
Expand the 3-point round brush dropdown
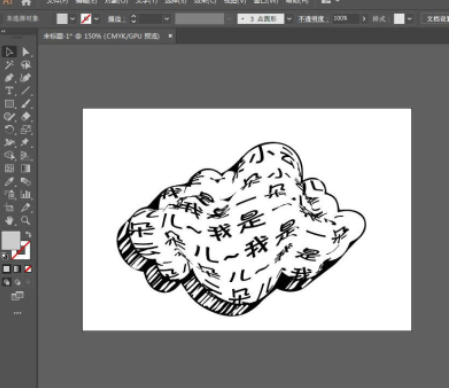tap(289, 19)
